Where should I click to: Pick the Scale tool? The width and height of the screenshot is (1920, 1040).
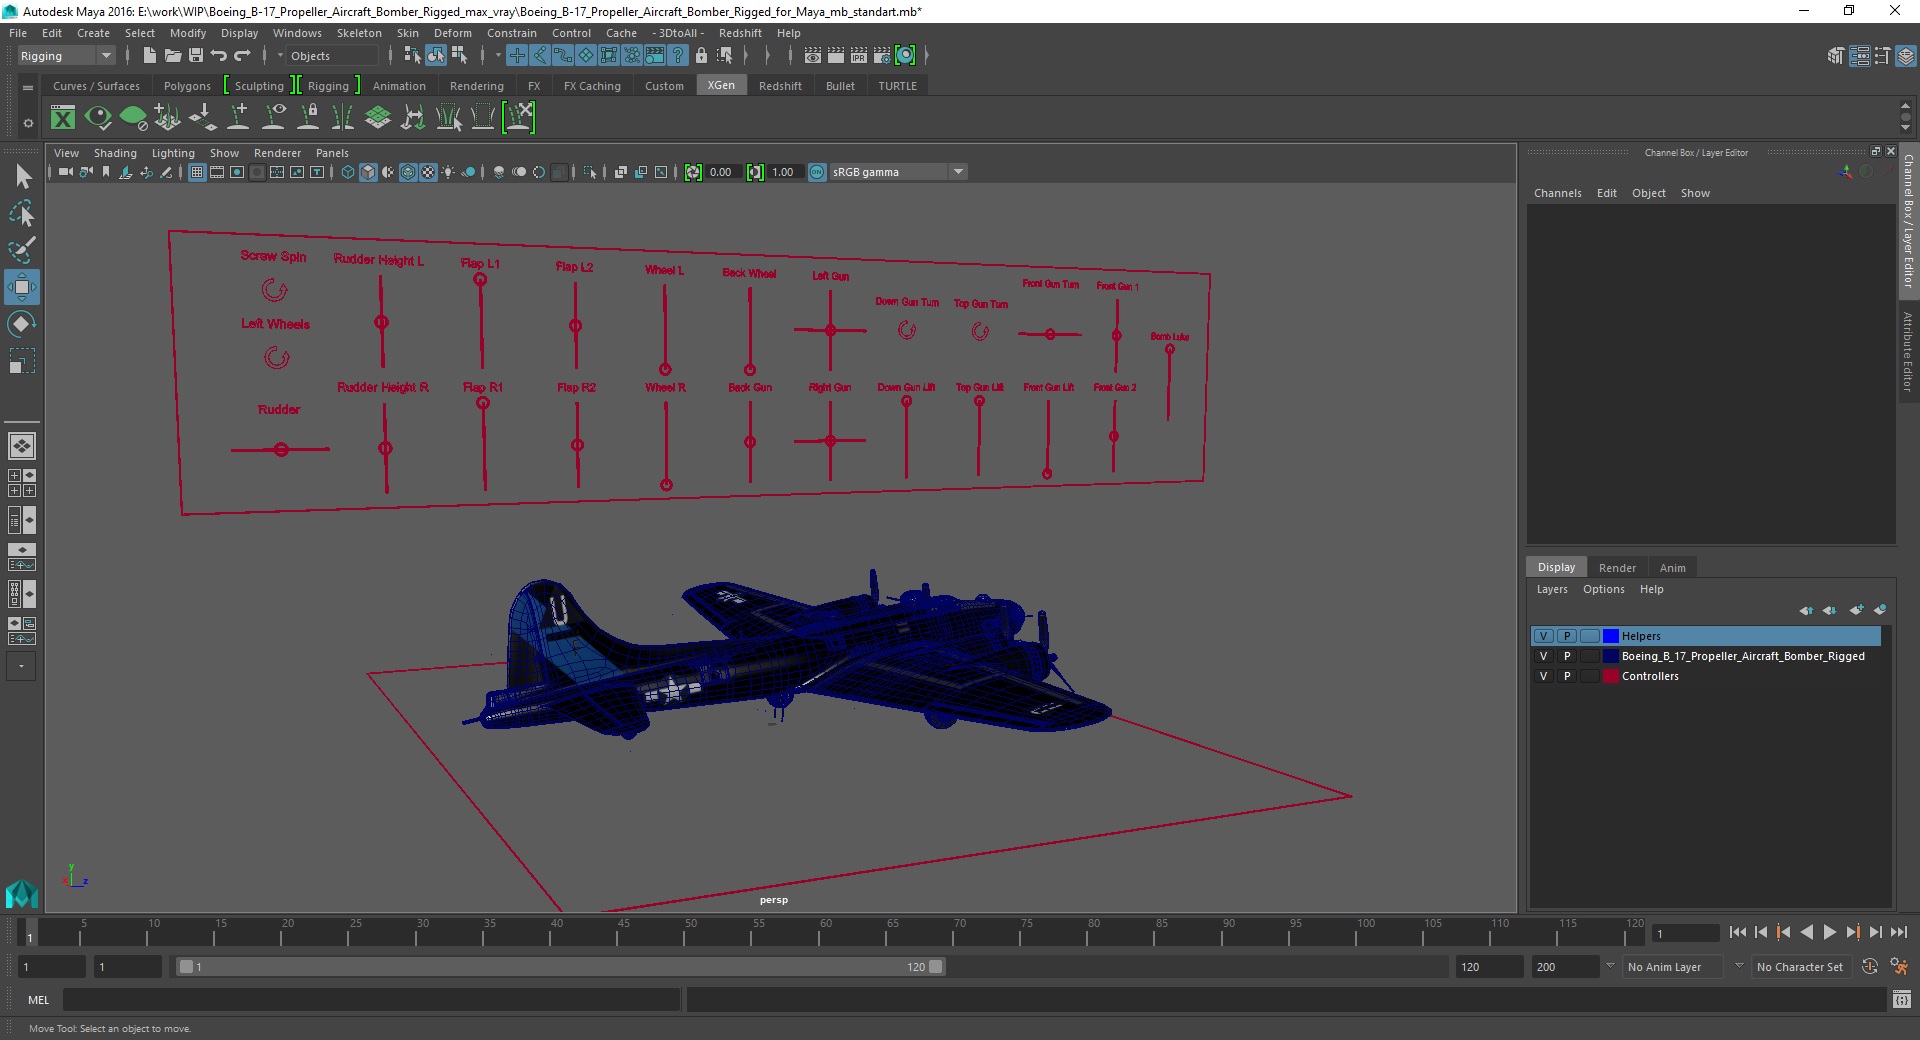pos(22,360)
